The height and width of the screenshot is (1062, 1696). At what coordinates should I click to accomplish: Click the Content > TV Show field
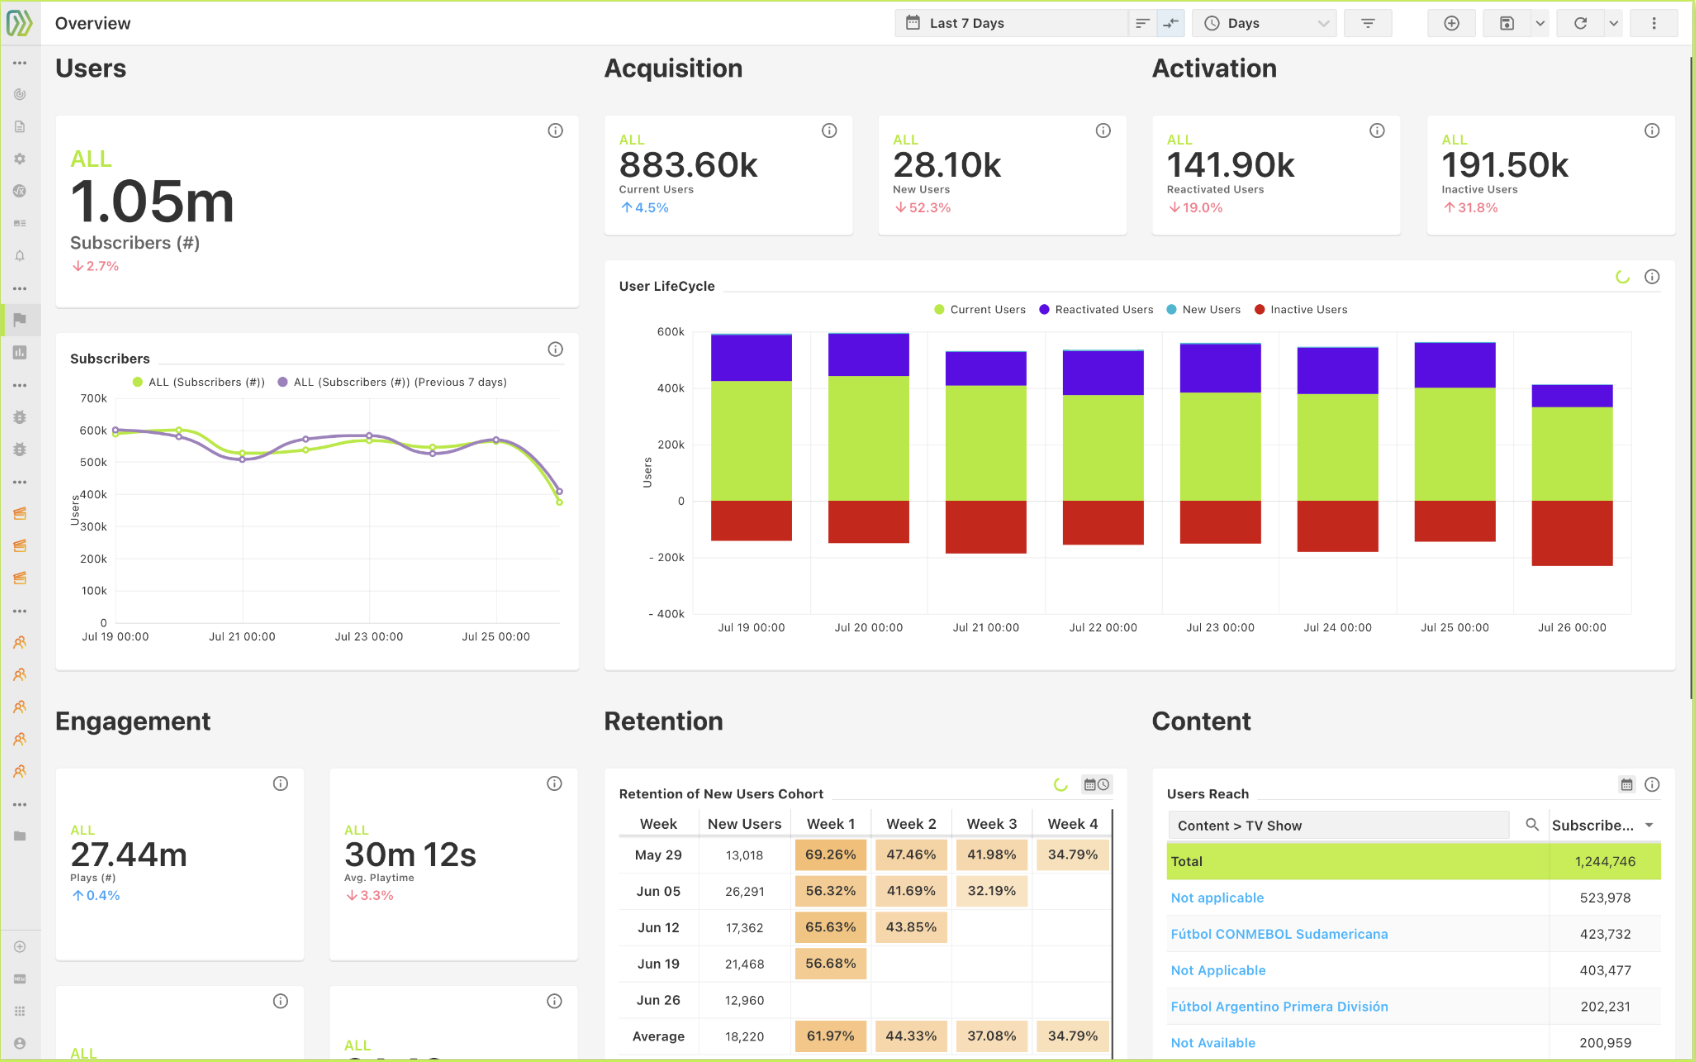pyautogui.click(x=1338, y=825)
